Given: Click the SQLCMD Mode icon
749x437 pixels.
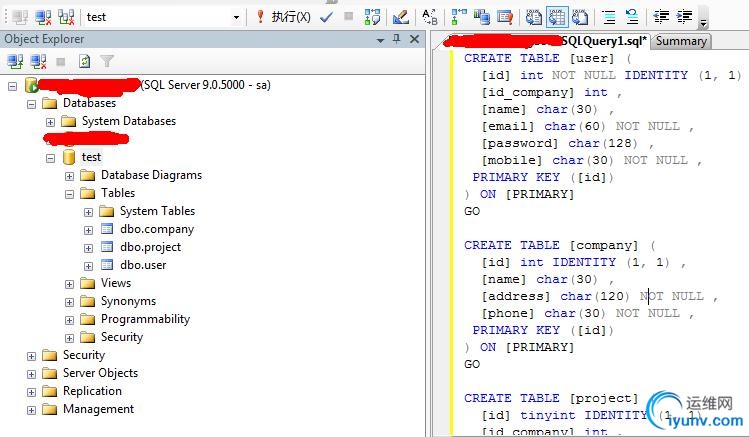Looking at the screenshot, I should coord(505,17).
